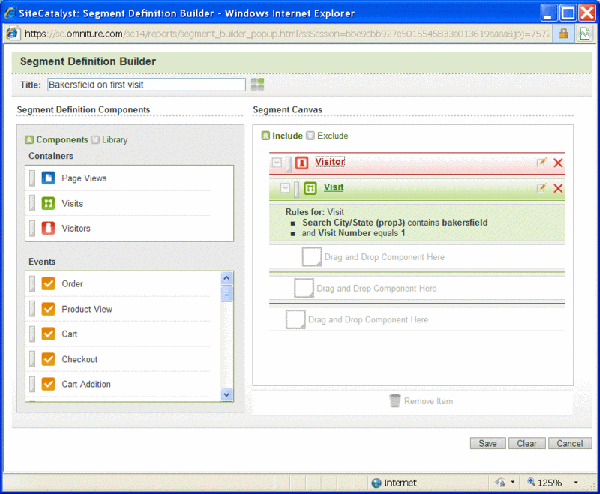Delete the Visitor container with red X
This screenshot has height=494, width=600.
coord(558,163)
